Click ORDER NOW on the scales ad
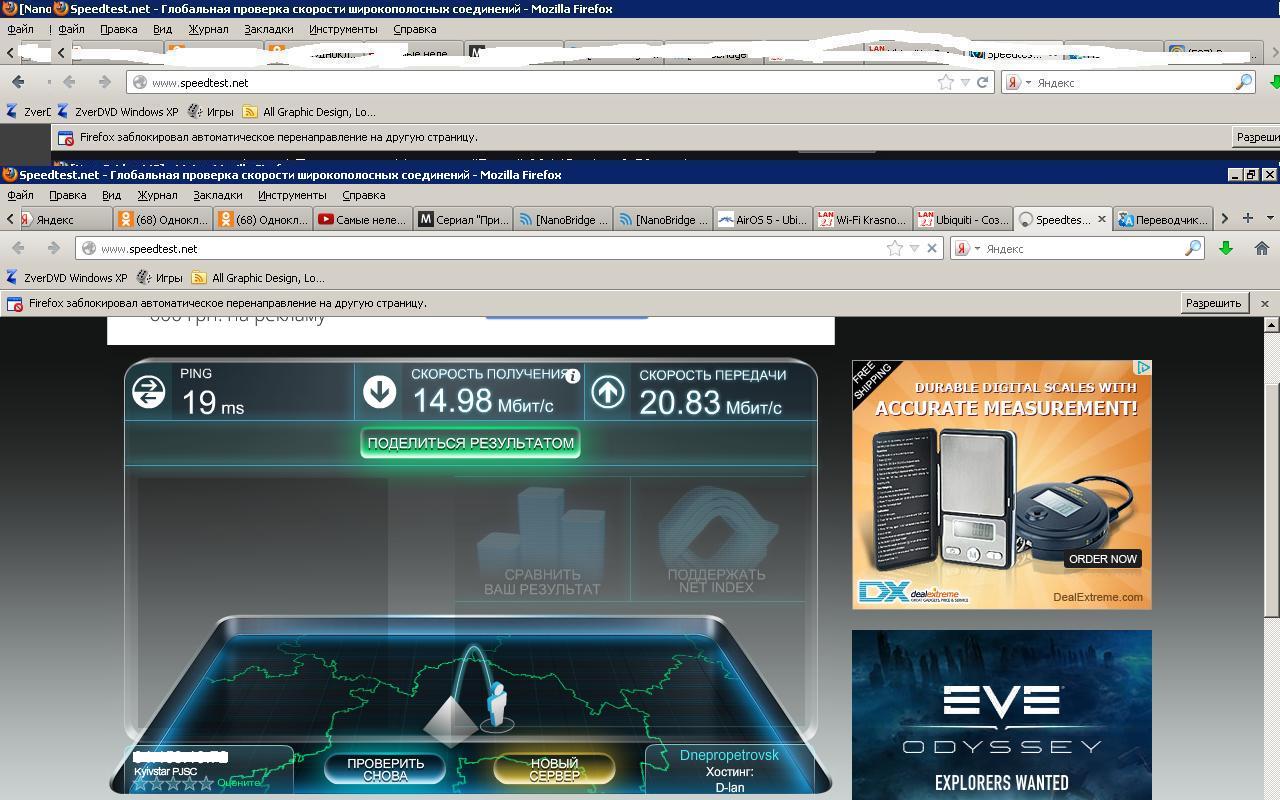The height and width of the screenshot is (800, 1280). pyautogui.click(x=1102, y=559)
